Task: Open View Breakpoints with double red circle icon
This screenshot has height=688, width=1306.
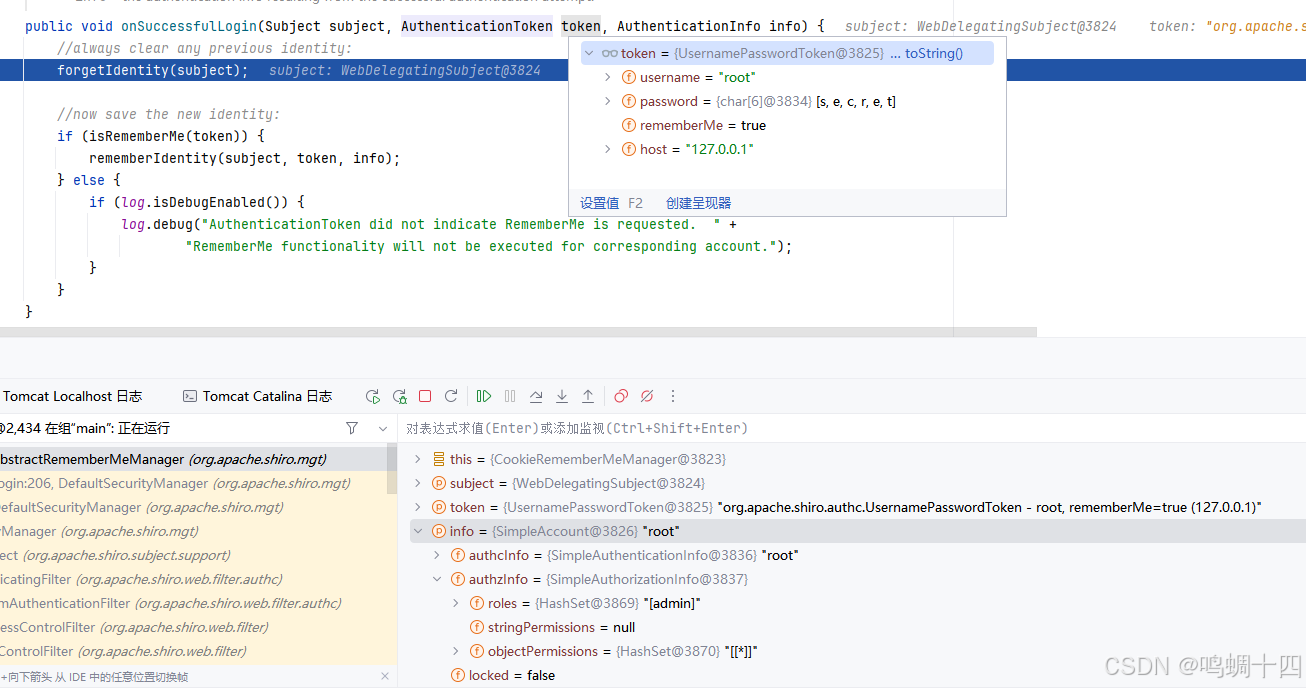Action: point(621,396)
